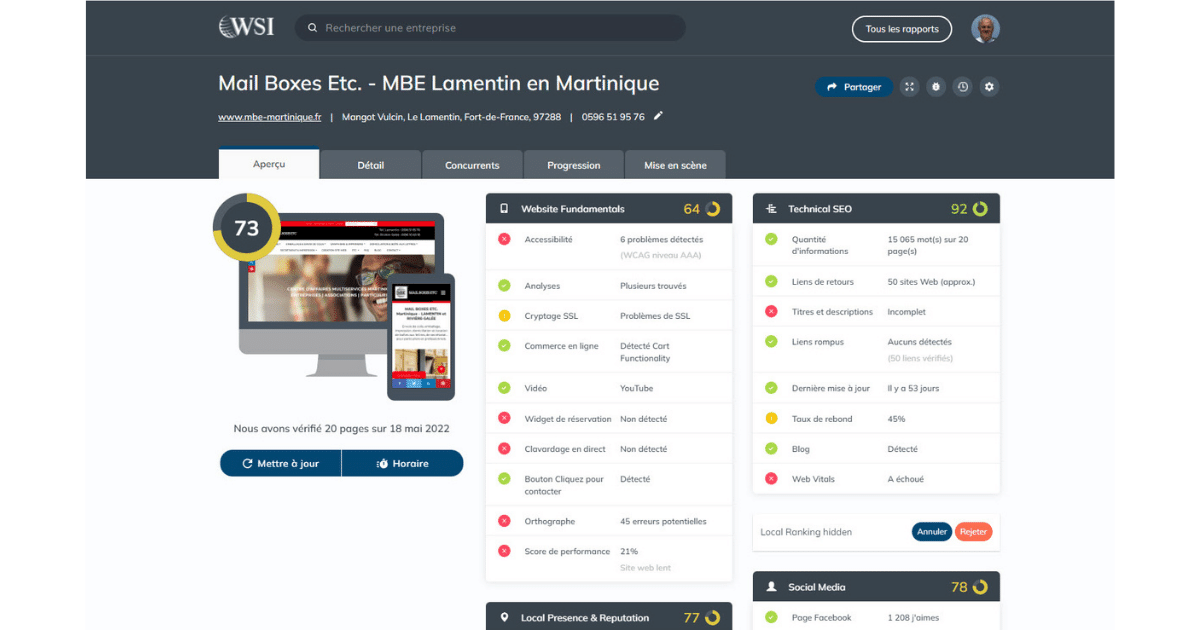Click Social Media person icon in header

click(x=771, y=587)
